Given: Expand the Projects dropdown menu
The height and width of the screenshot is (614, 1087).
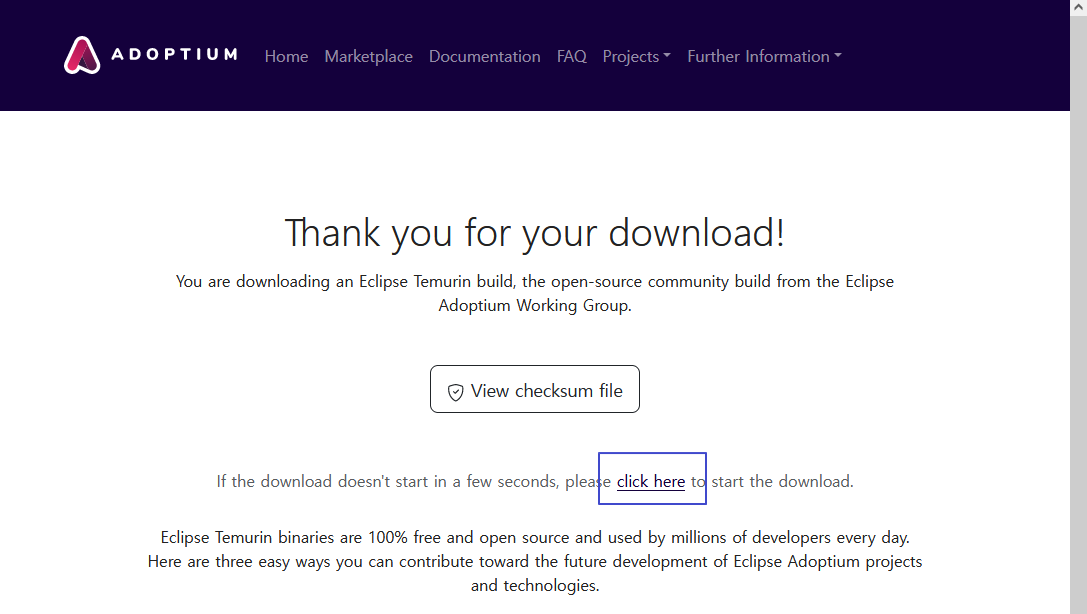Looking at the screenshot, I should coord(636,56).
